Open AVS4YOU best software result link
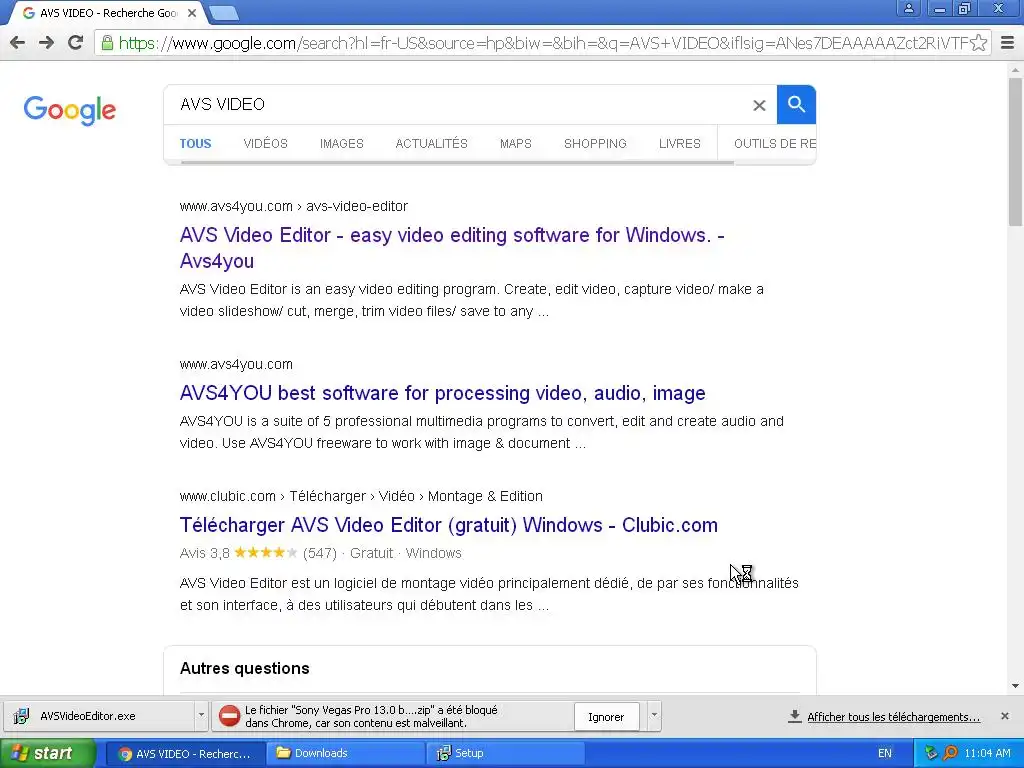Screen dimensions: 1024x768 pyautogui.click(x=443, y=393)
